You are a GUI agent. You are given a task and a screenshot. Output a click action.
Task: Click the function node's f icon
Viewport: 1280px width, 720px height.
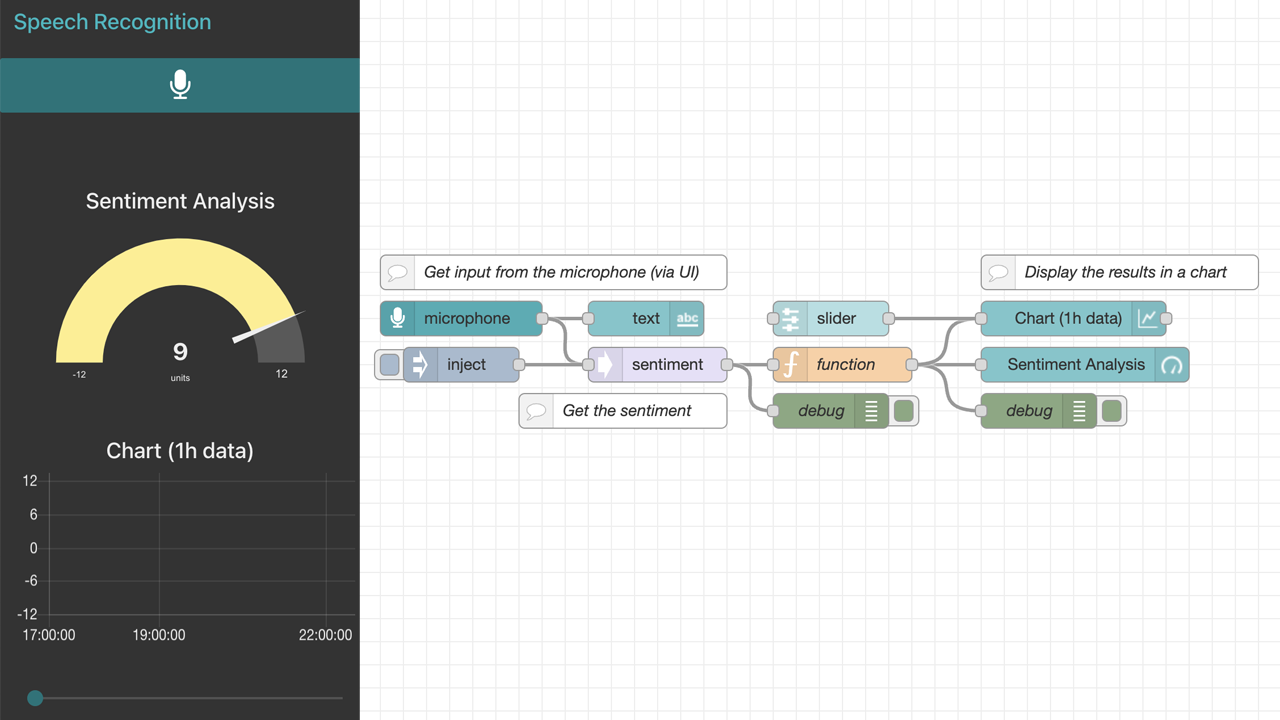pyautogui.click(x=790, y=364)
